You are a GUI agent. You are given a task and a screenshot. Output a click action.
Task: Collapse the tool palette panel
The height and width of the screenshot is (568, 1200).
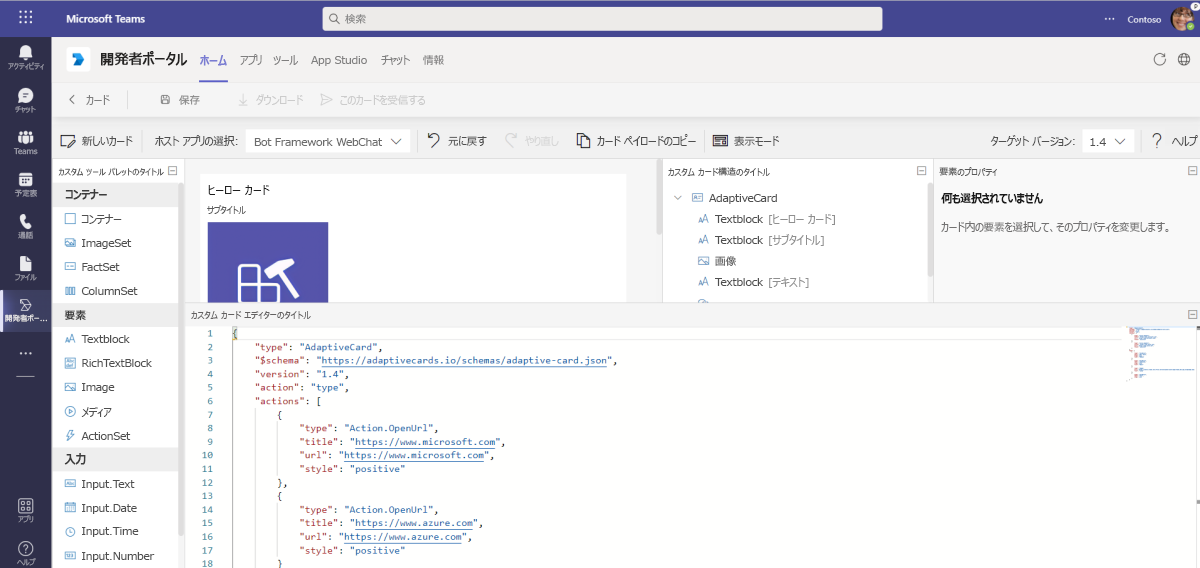coord(172,171)
